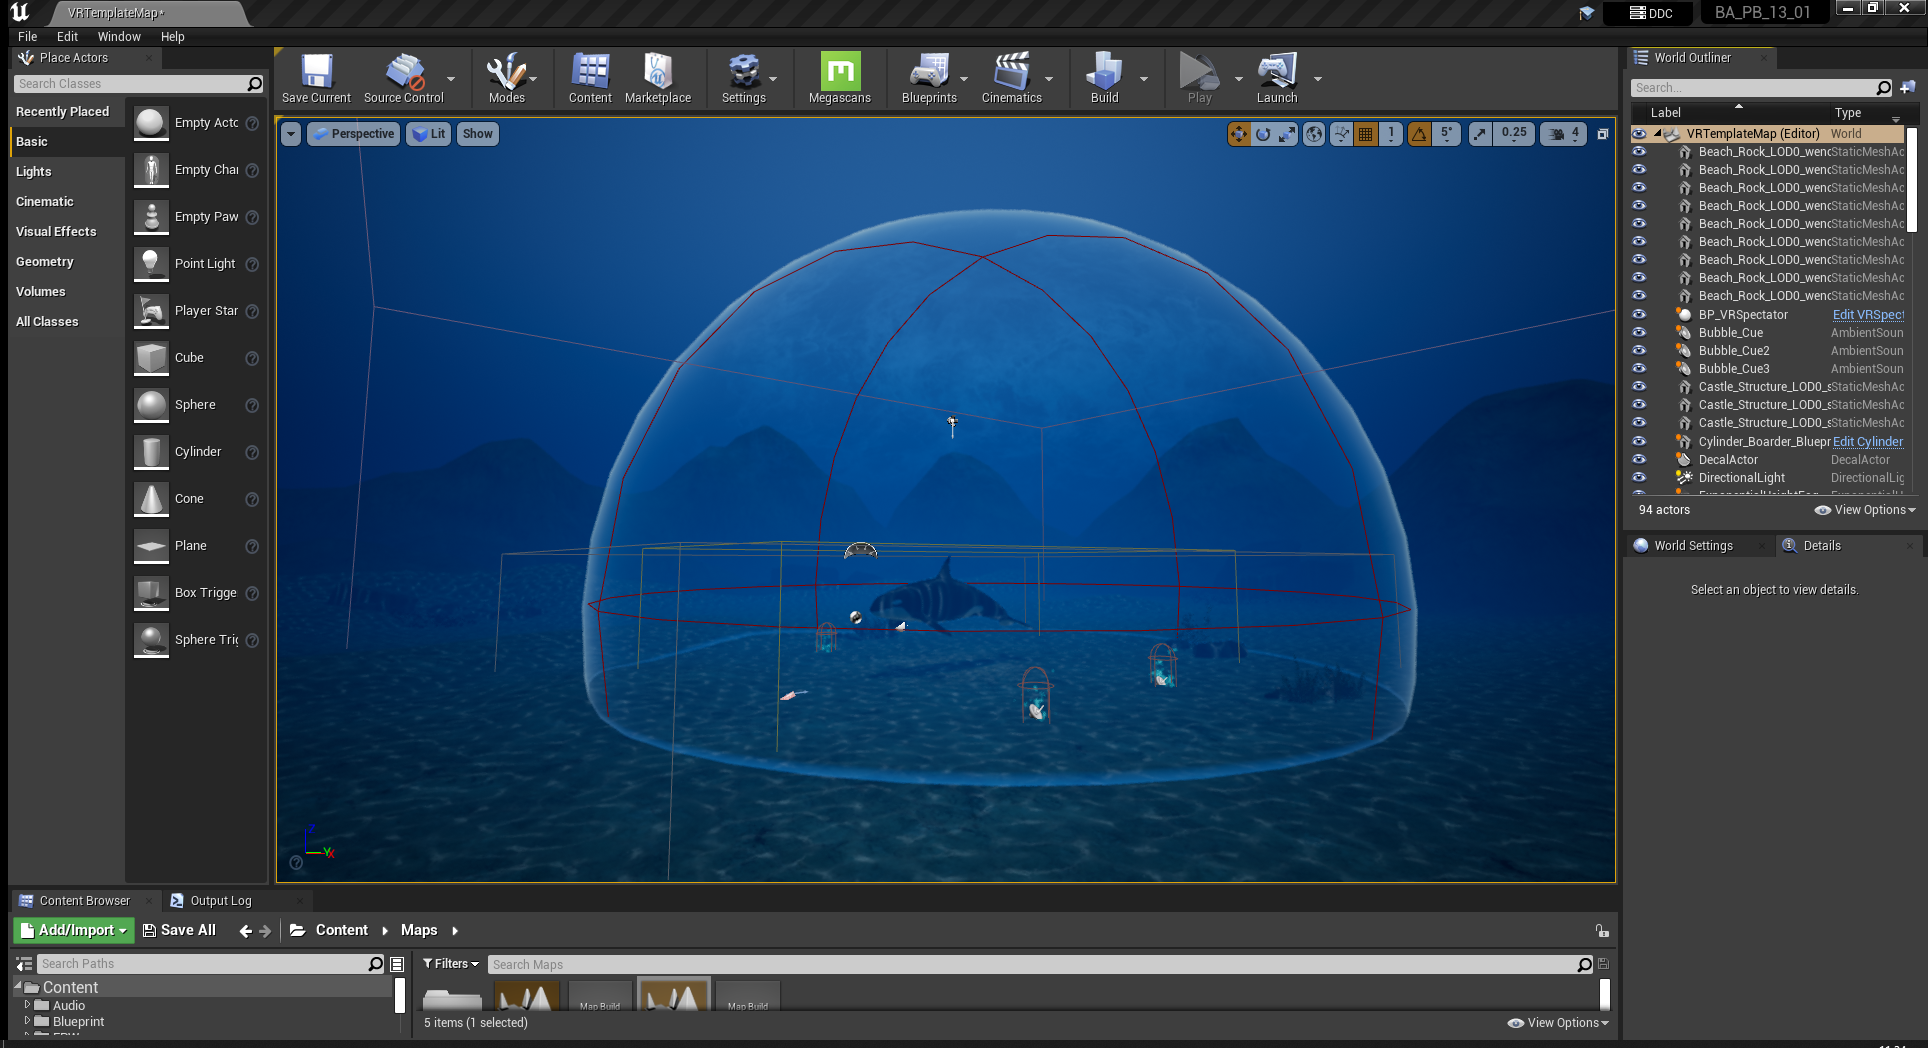The height and width of the screenshot is (1048, 1928).
Task: Open the Content browser toolbar icon
Action: [590, 78]
